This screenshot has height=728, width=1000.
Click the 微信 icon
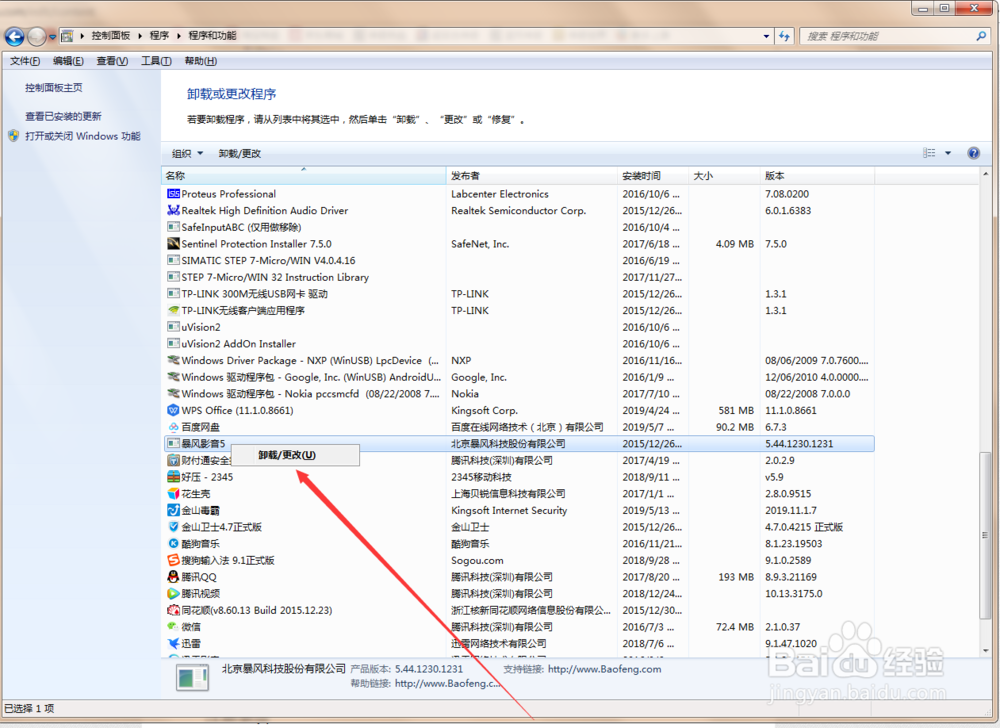pos(173,627)
